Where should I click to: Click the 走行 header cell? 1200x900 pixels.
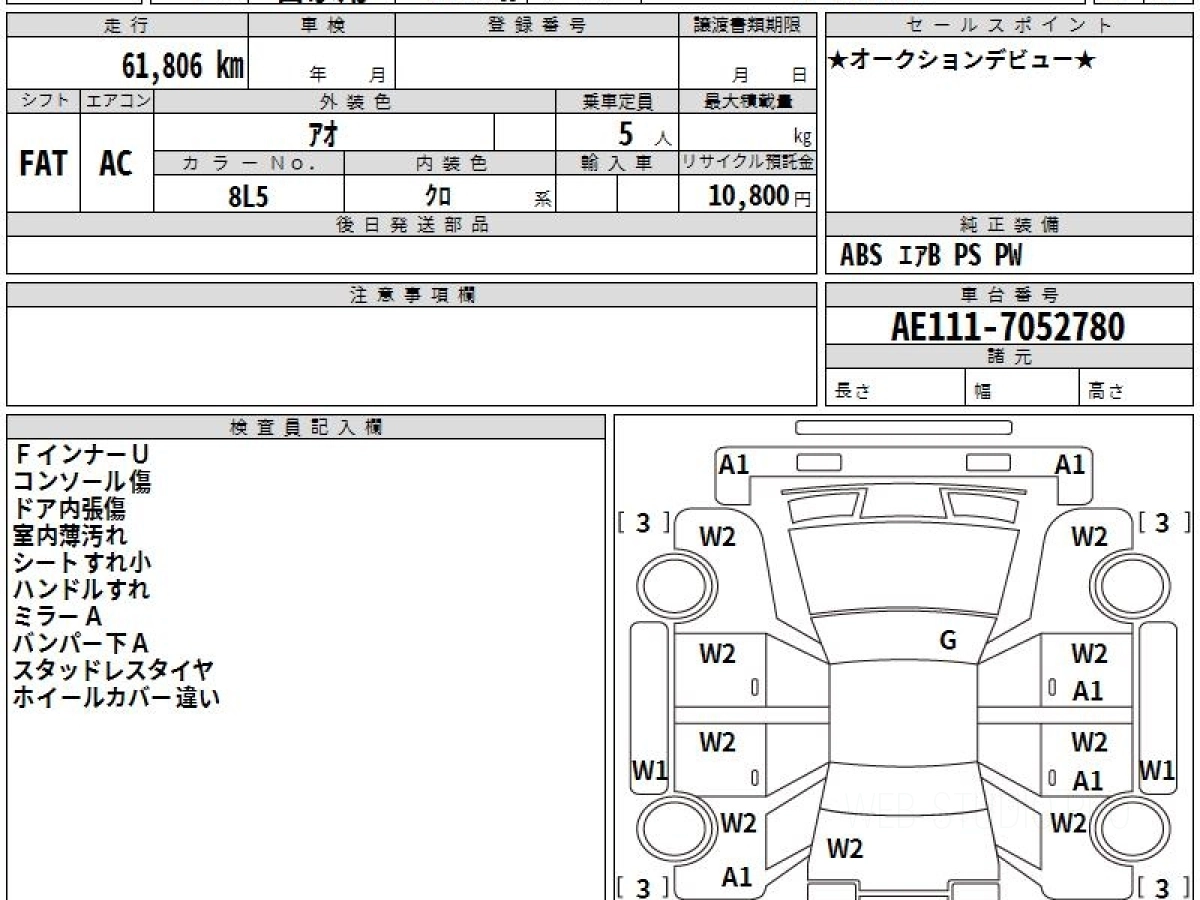(x=127, y=26)
